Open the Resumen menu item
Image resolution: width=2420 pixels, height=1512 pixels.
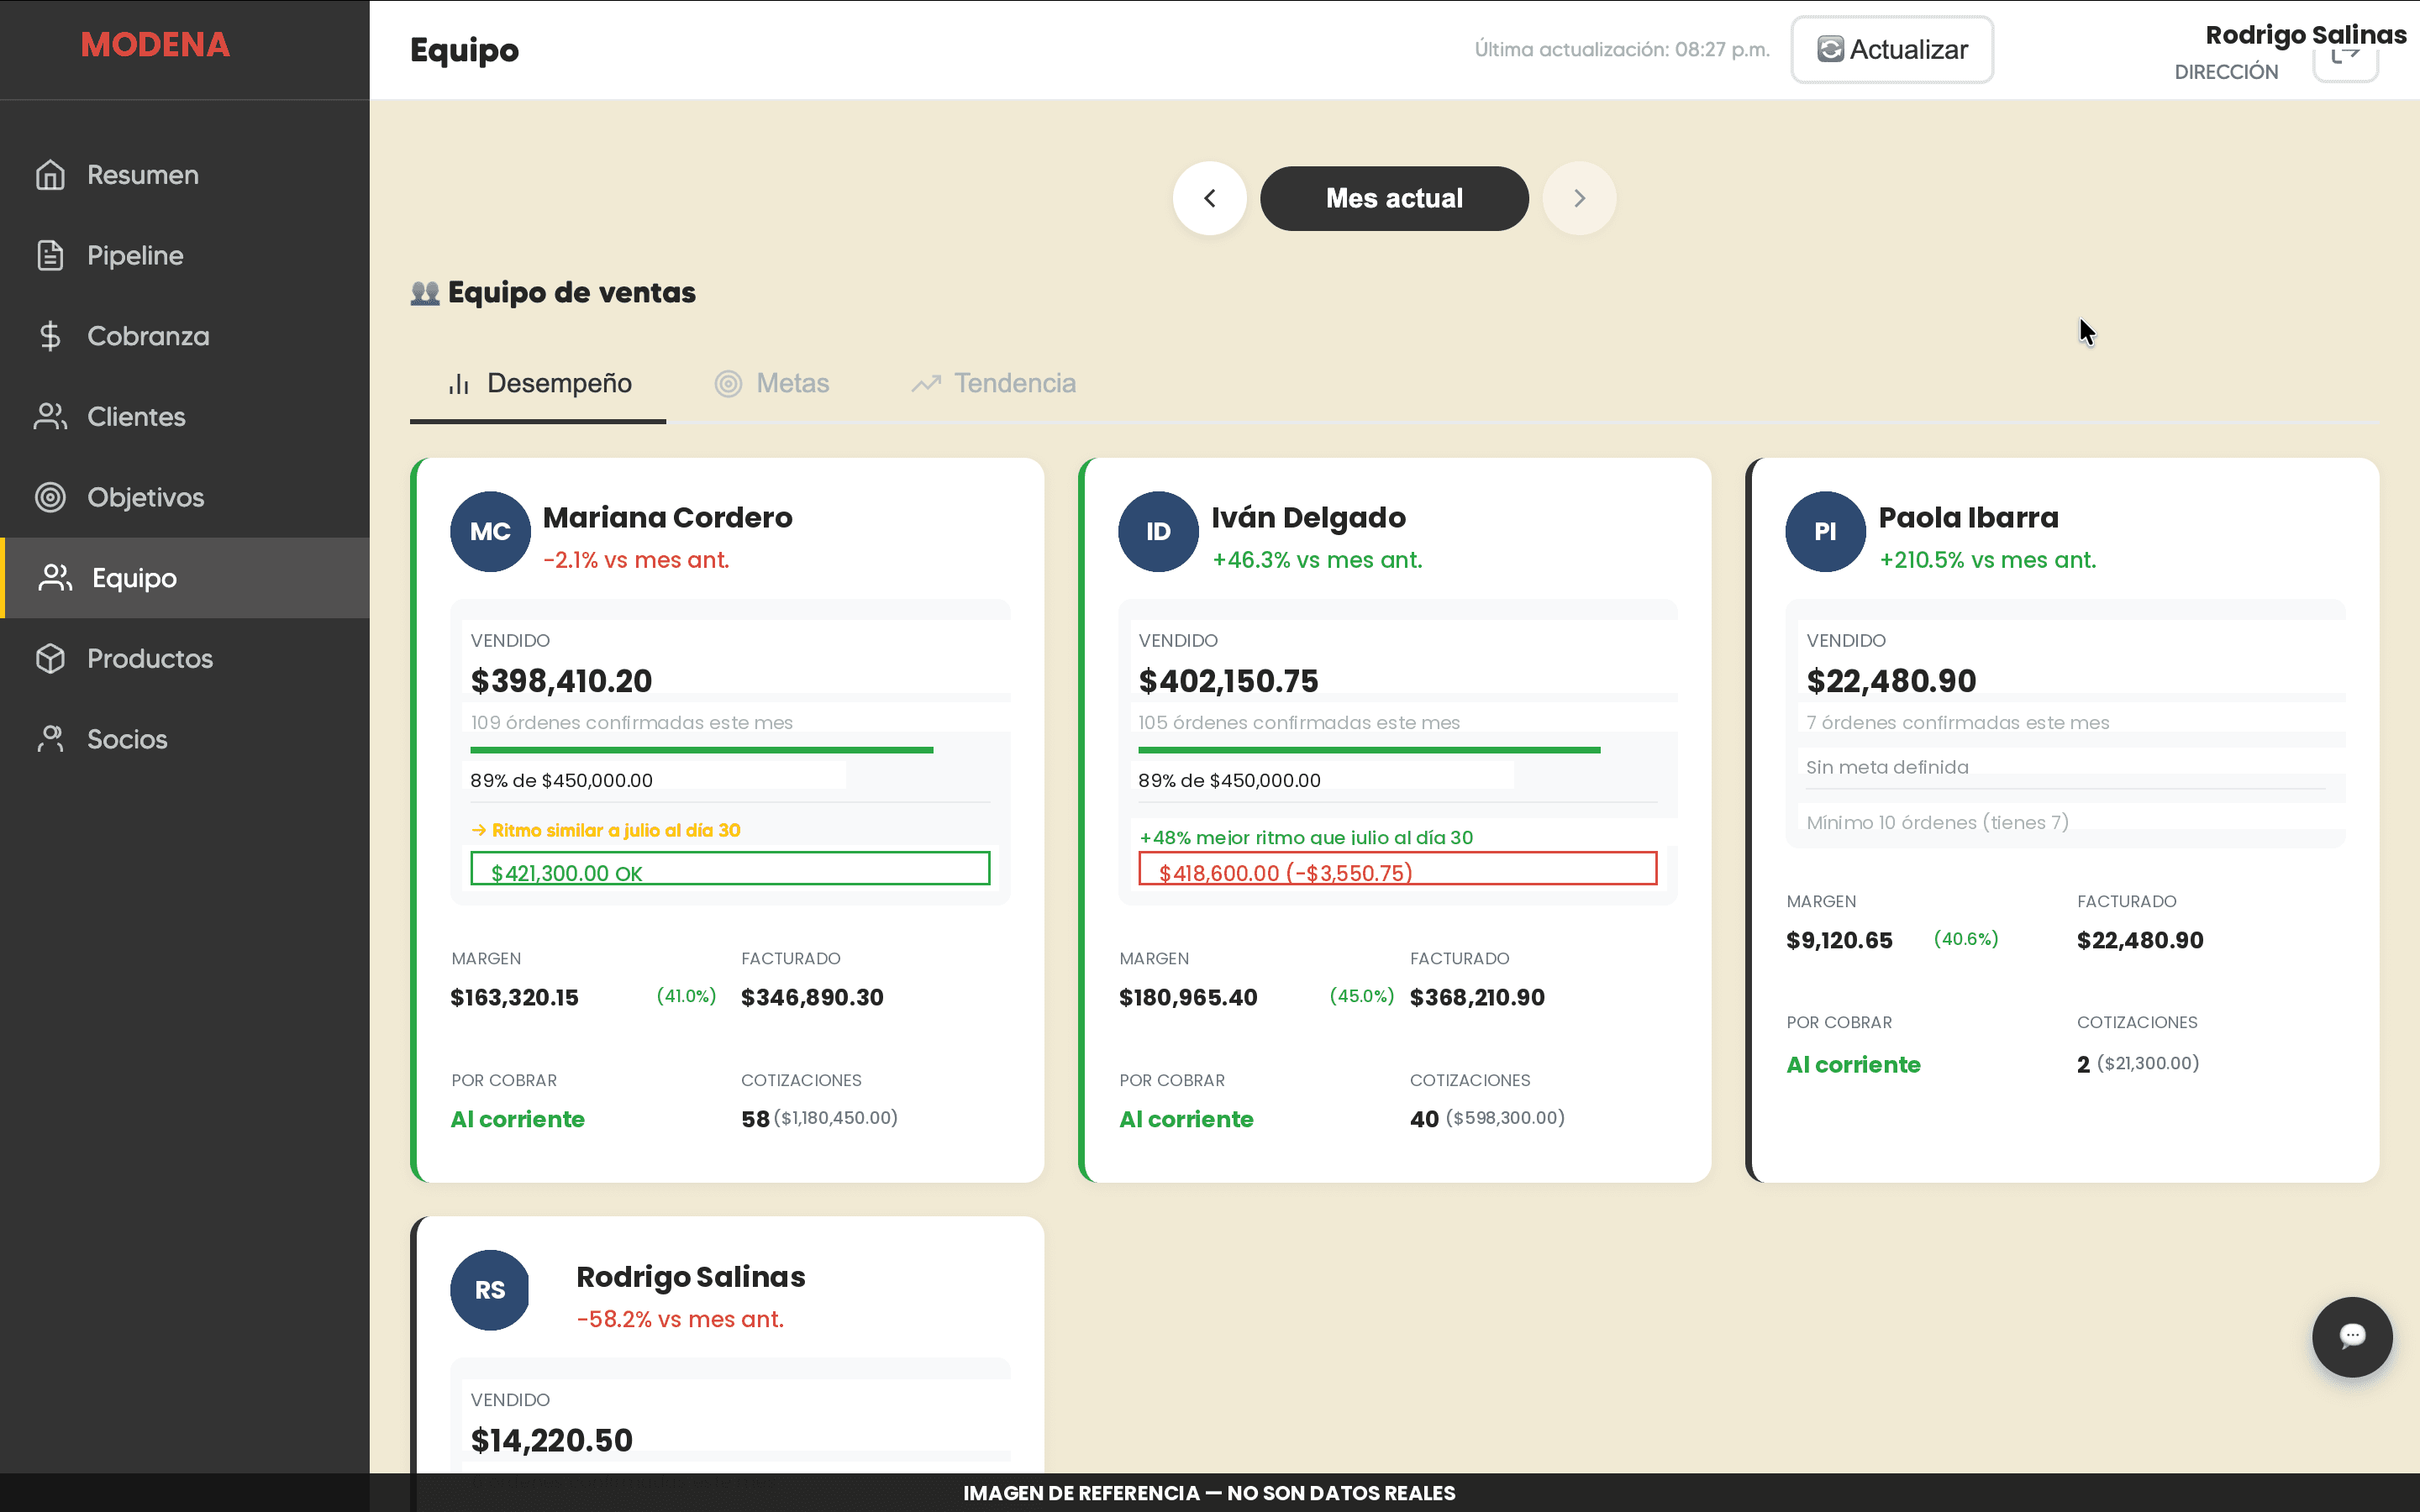tap(185, 175)
